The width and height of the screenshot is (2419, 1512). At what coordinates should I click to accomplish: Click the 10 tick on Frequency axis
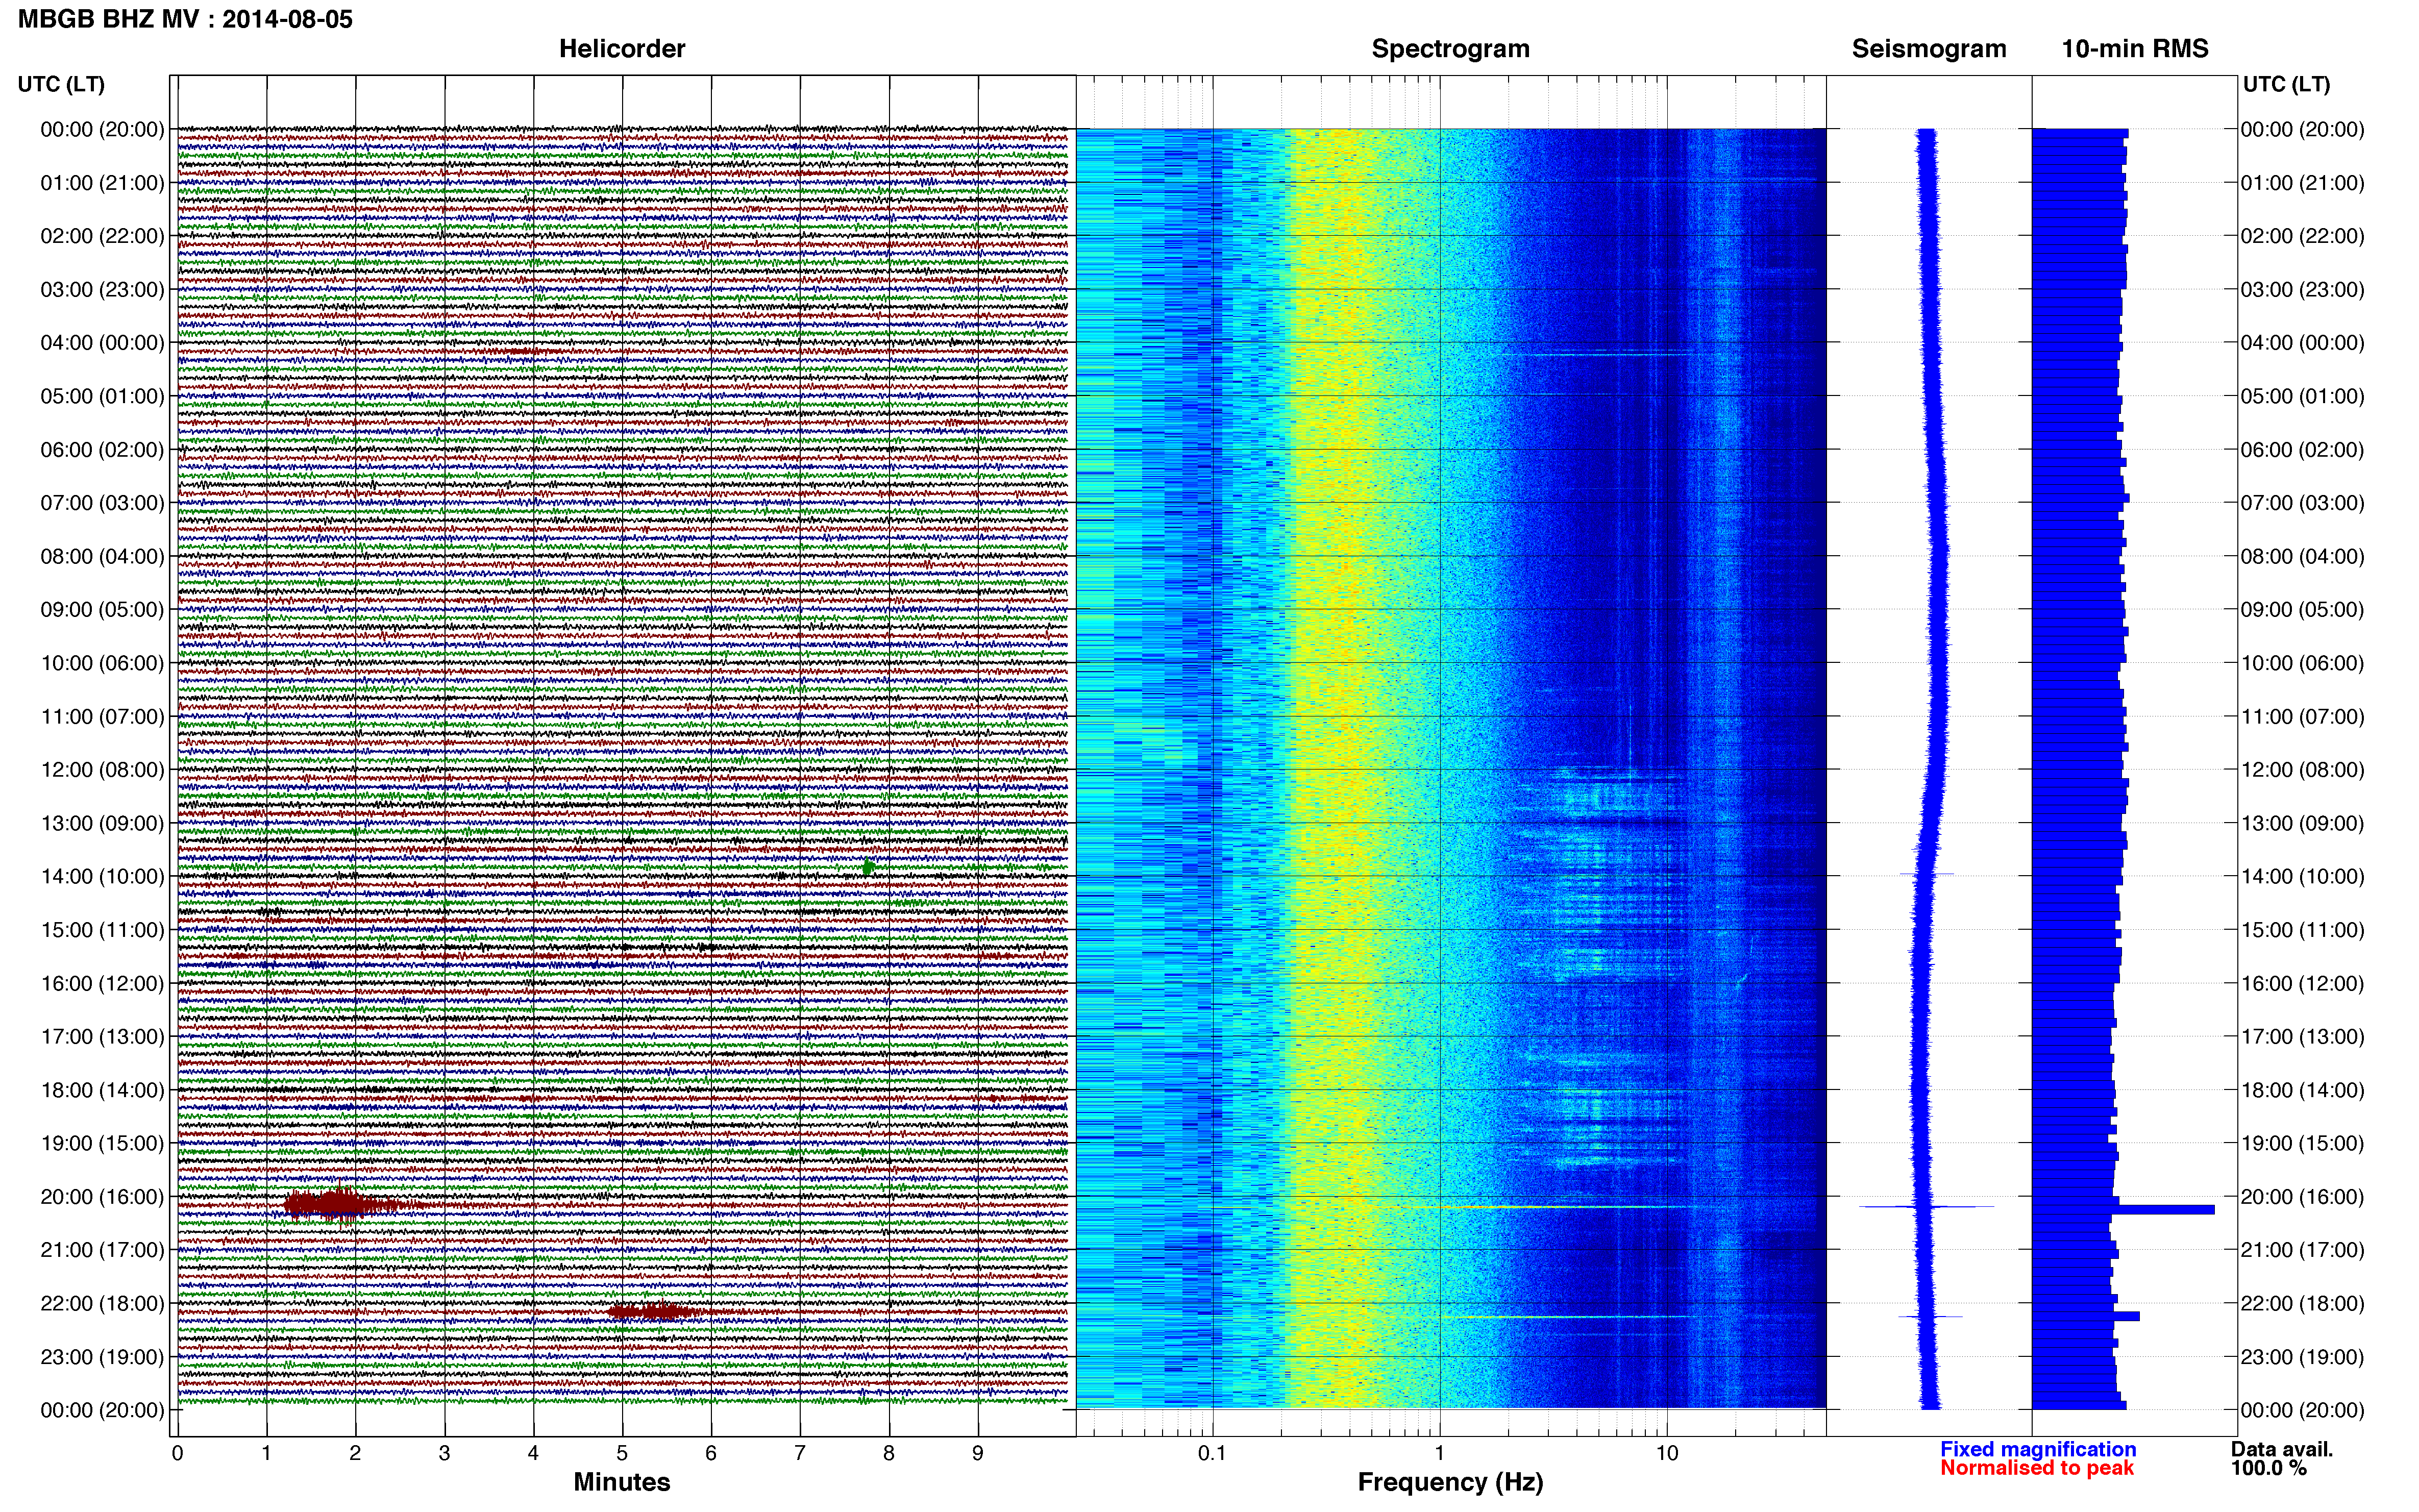(x=1667, y=1453)
